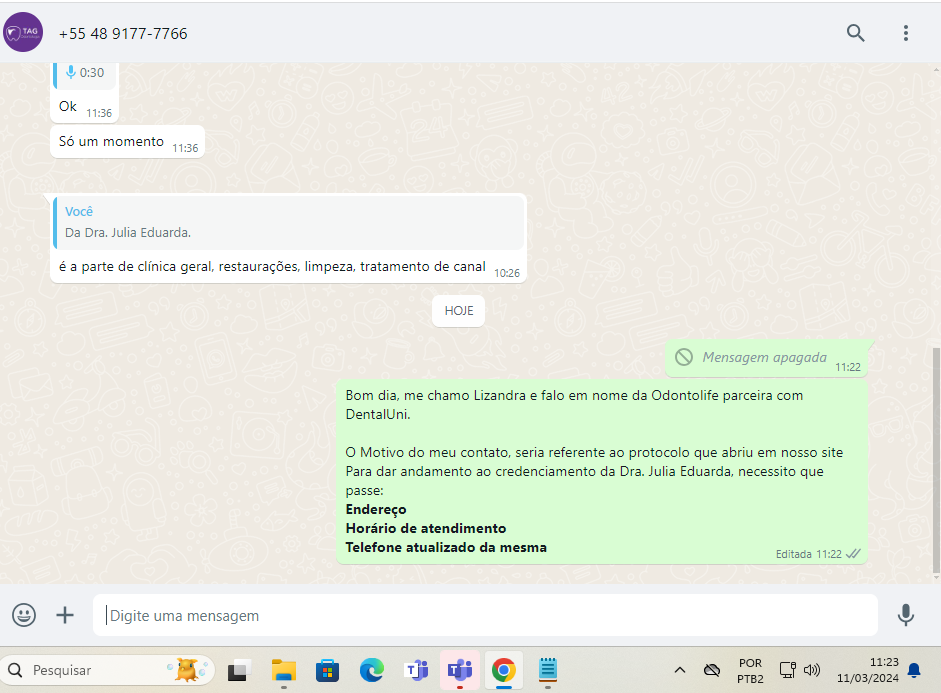Image resolution: width=941 pixels, height=693 pixels.
Task: Jump to quoted message 'Da Dra. Julia Eduarda.'
Action: coord(289,223)
